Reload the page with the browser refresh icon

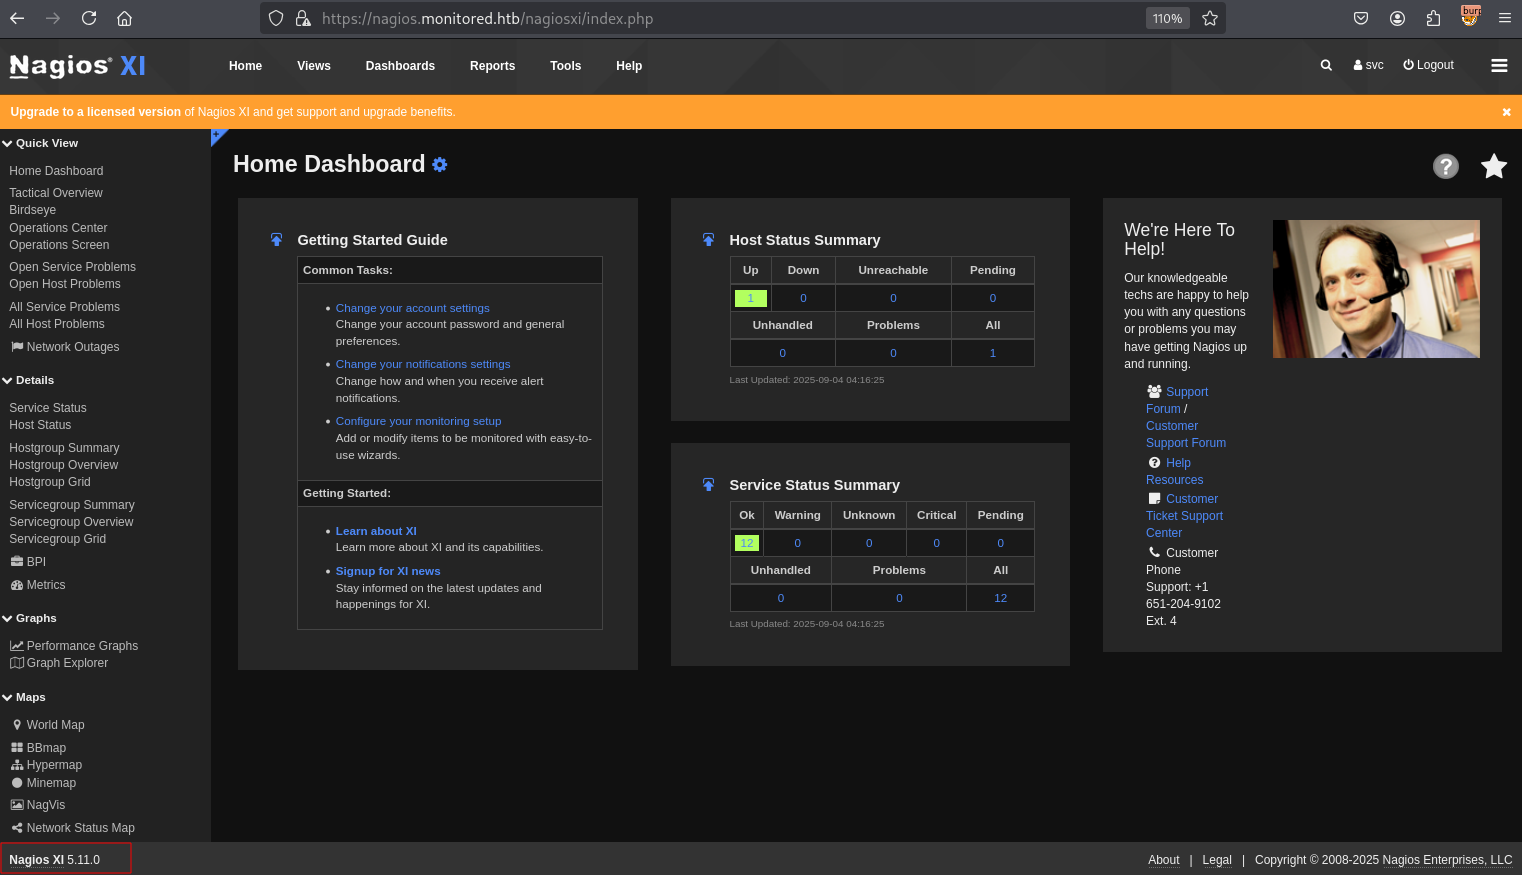coord(89,18)
